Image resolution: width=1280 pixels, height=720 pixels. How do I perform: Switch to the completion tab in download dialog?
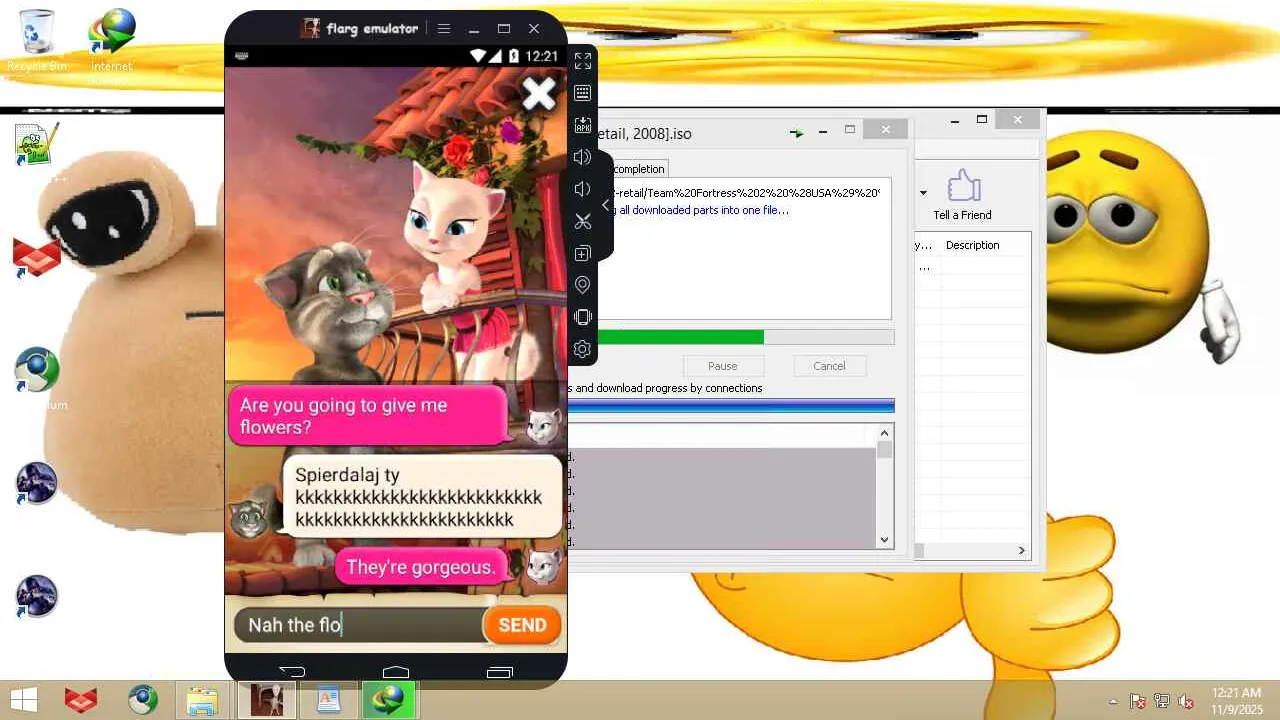(639, 169)
